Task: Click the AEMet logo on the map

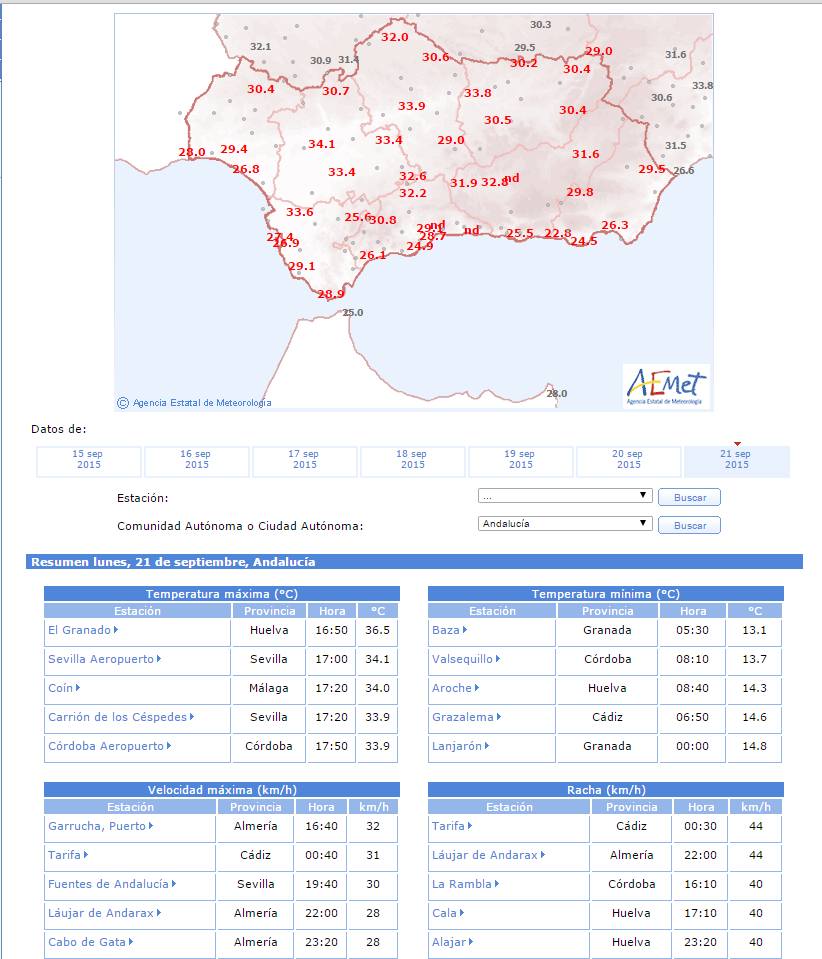Action: pyautogui.click(x=666, y=386)
